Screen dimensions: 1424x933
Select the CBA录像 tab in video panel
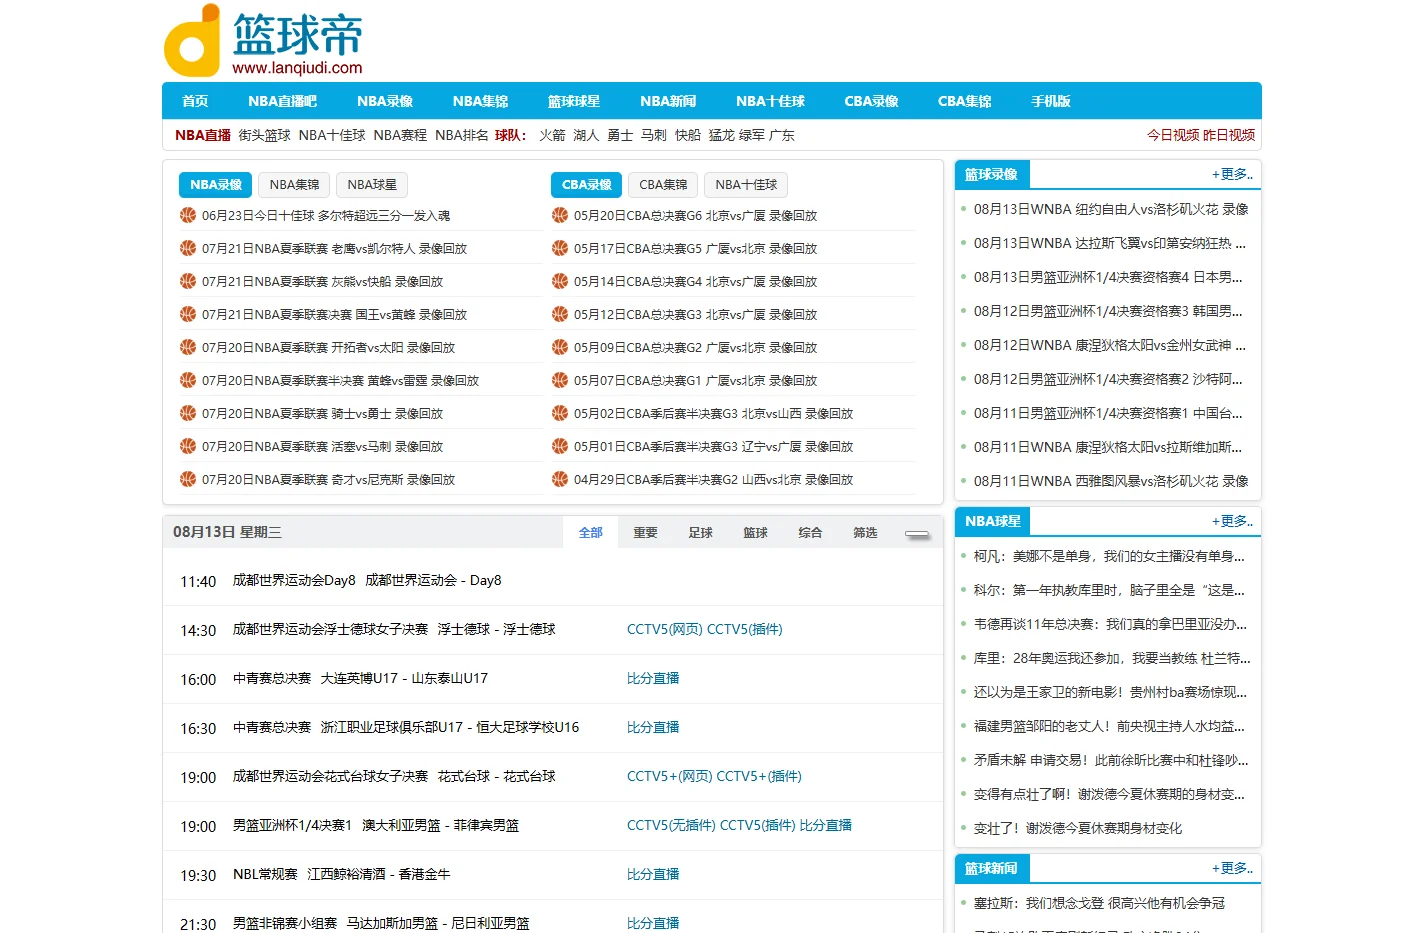pos(587,185)
